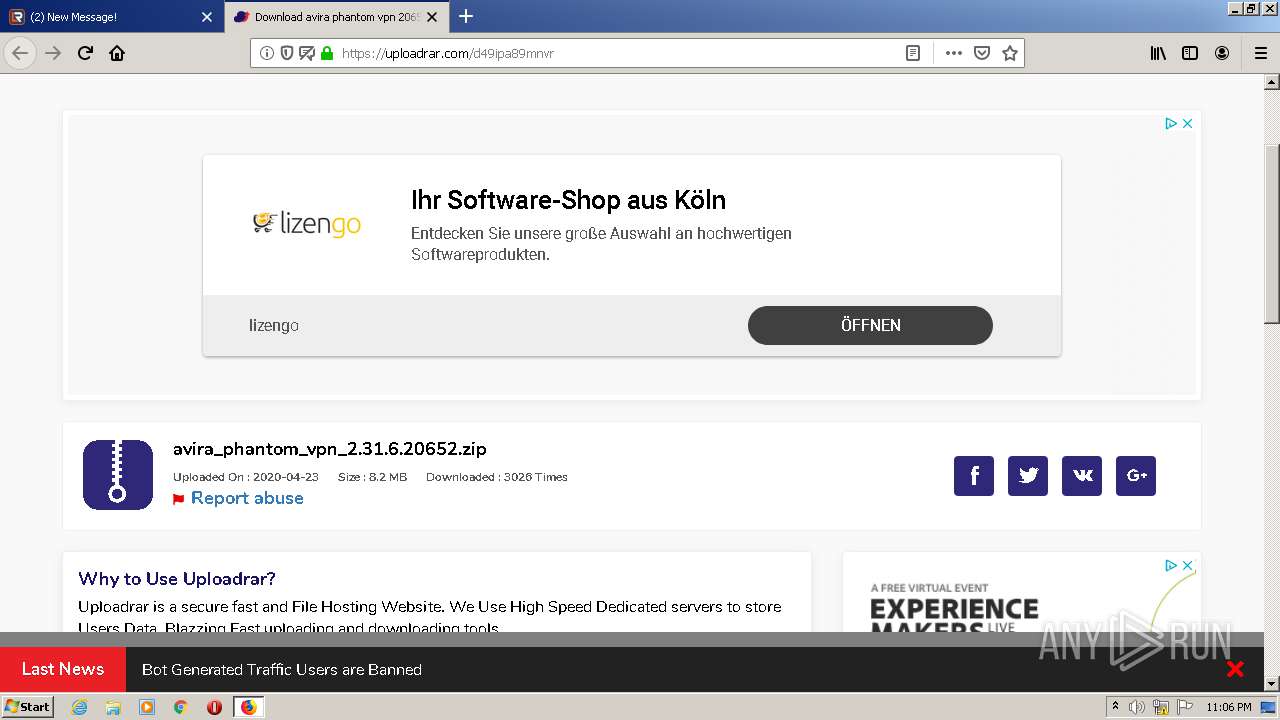Click the ÖFFNEN button

[x=870, y=325]
